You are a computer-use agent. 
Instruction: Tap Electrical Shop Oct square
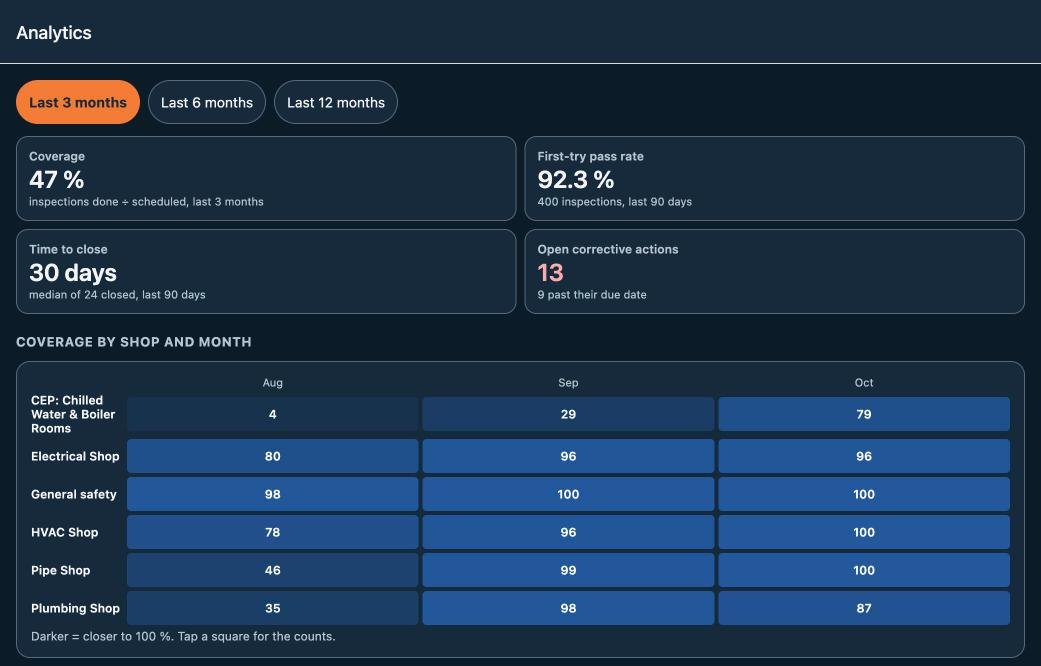click(x=864, y=456)
